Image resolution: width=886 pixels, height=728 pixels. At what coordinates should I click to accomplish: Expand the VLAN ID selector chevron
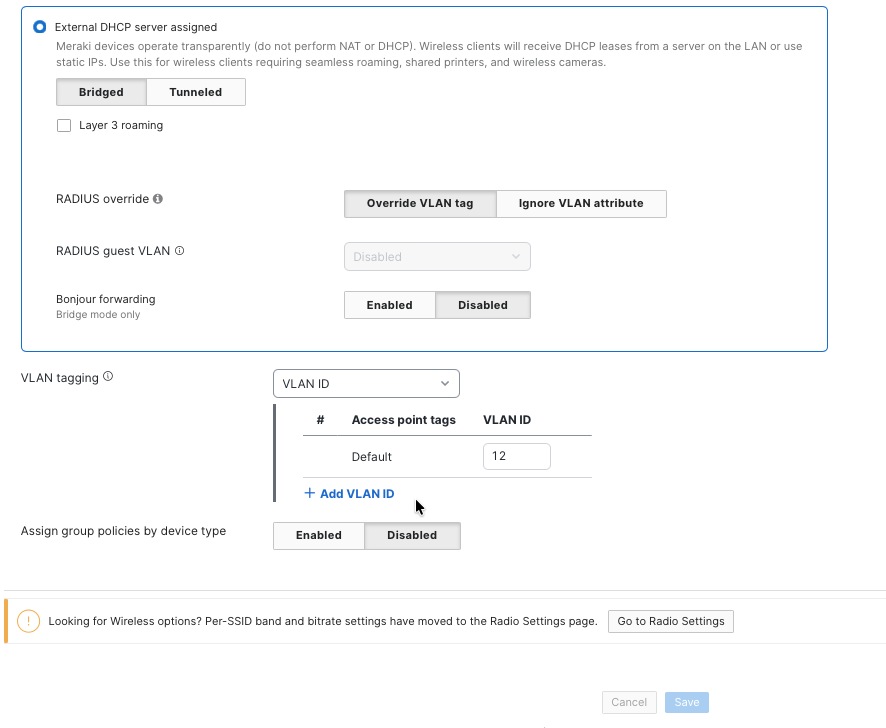[x=444, y=383]
